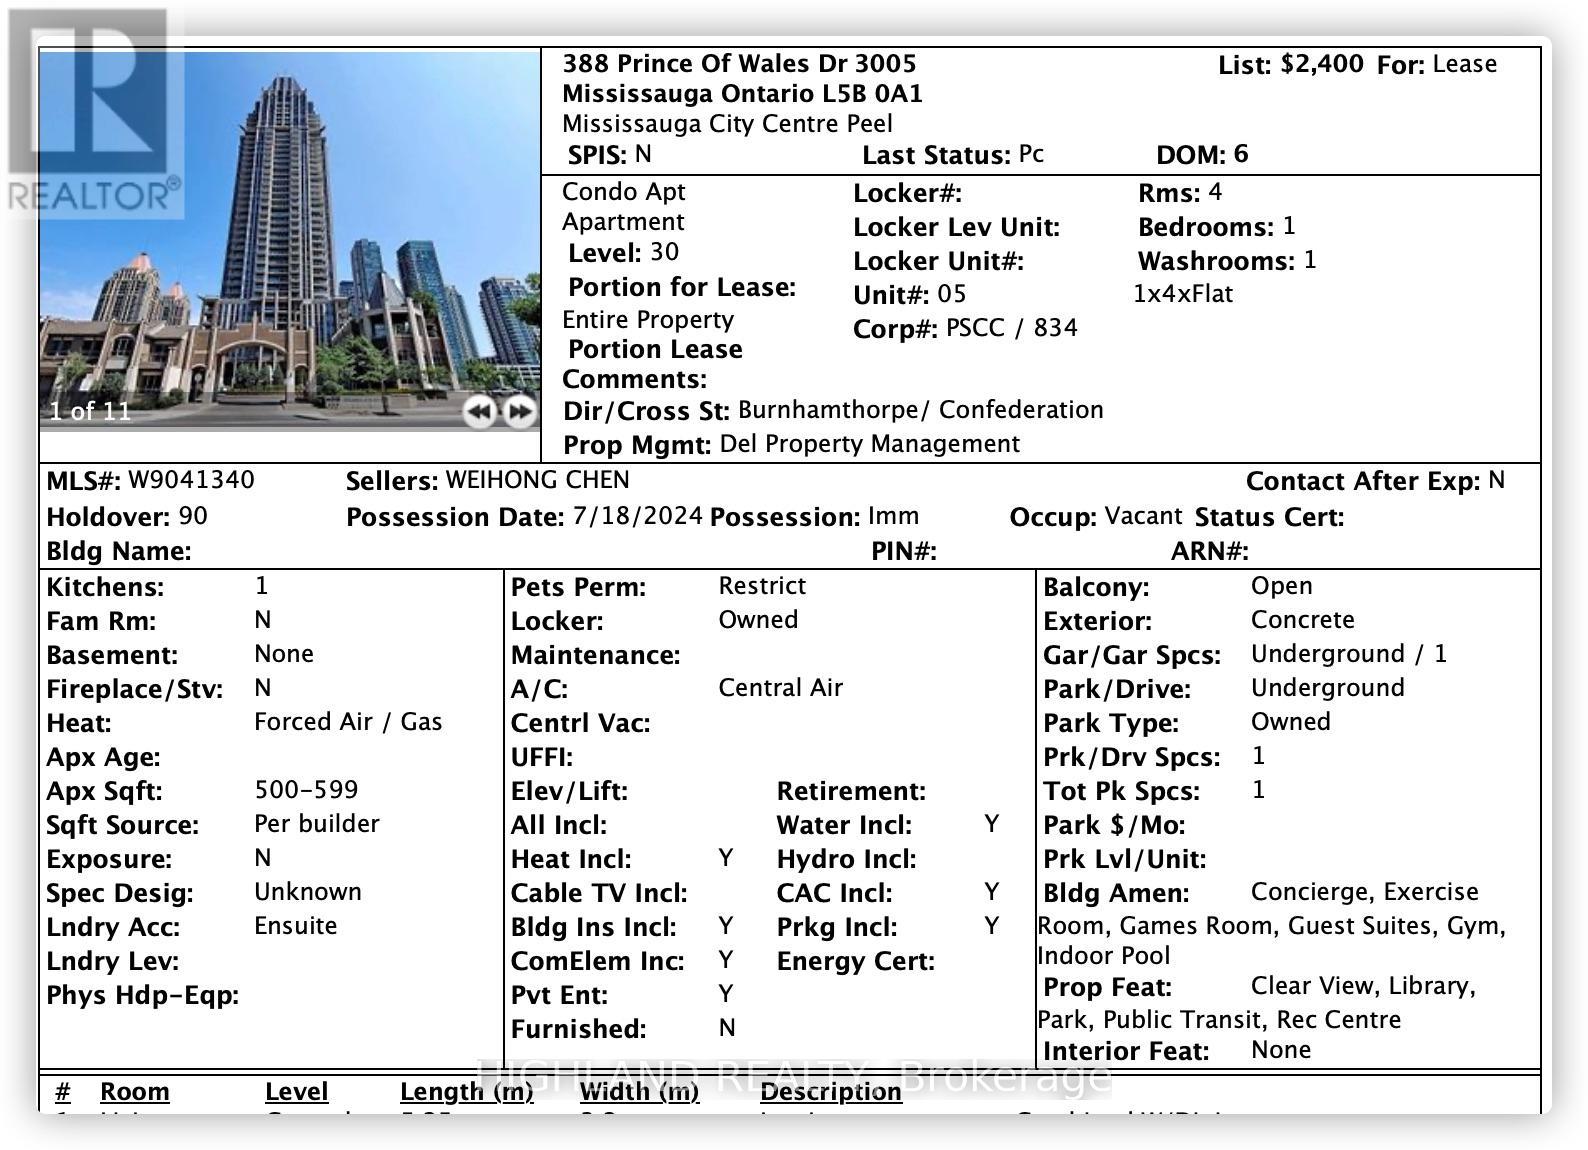Click the Balcony value 'Open'
Screen dimensions: 1588x1150
1282,587
